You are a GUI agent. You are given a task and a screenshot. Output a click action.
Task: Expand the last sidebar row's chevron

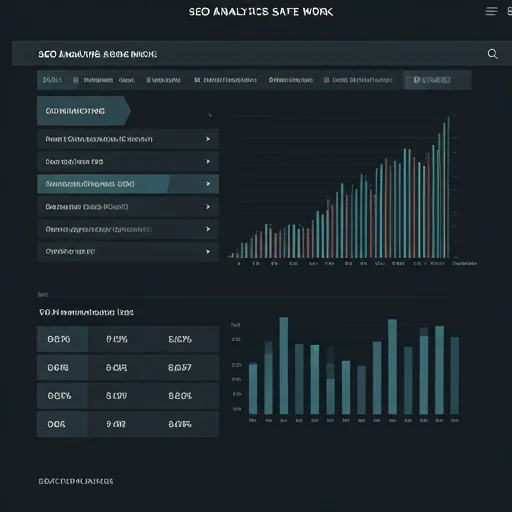tap(208, 251)
